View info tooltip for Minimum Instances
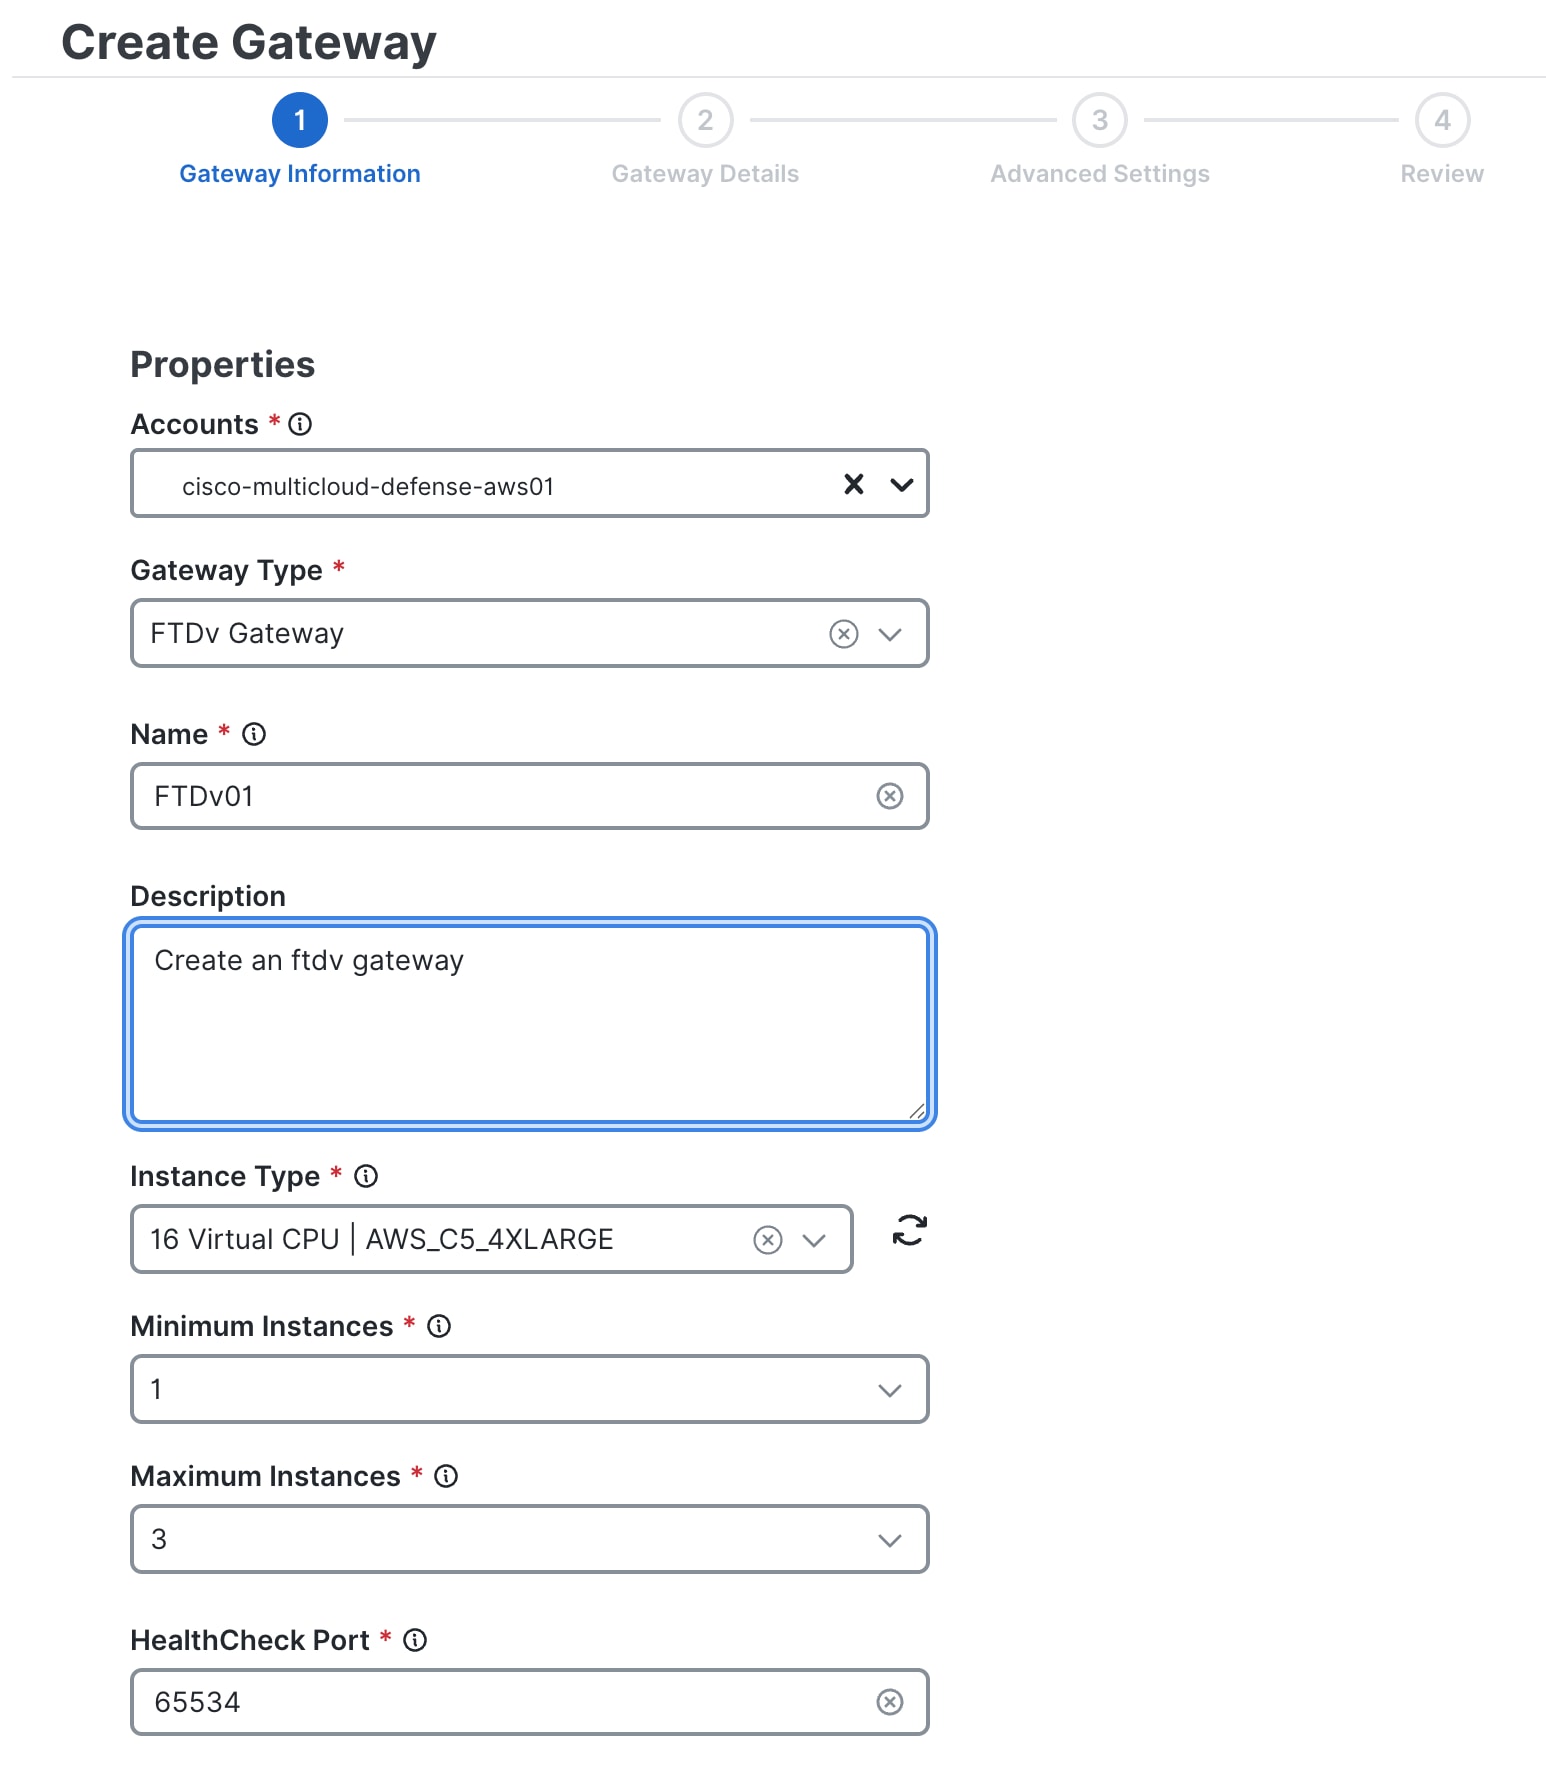 437,1327
